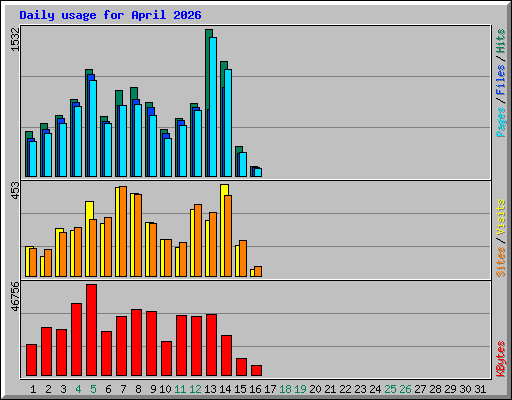Click green weekend day label 19
This screenshot has height=400, width=512.
(300, 389)
